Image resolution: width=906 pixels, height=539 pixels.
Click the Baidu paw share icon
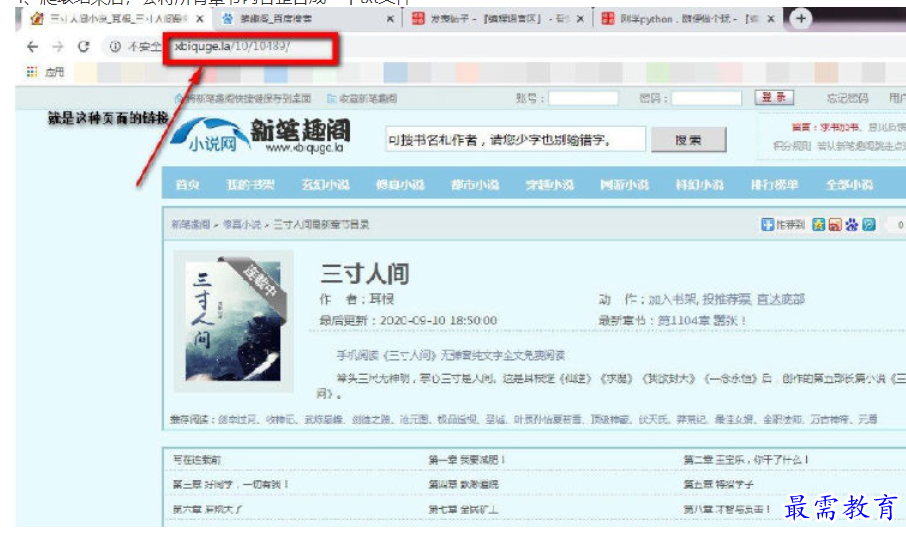(x=852, y=225)
